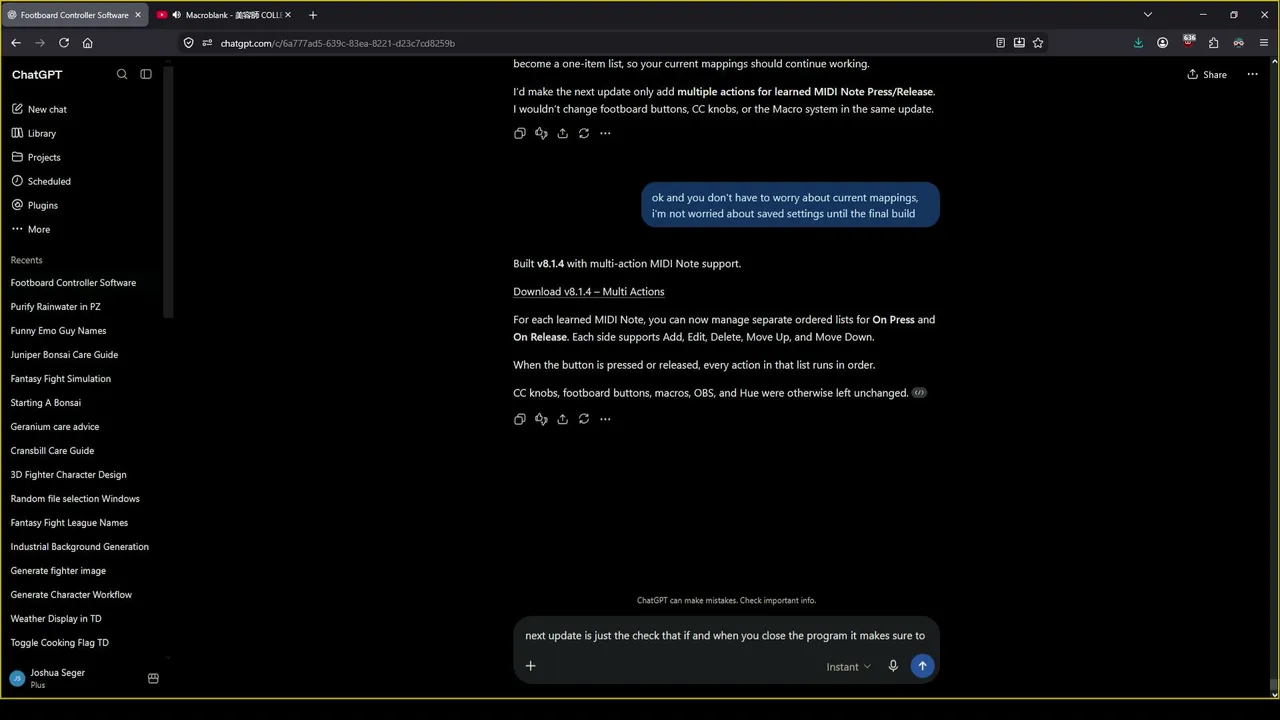Share the v8.1.4 response via upload icon
The image size is (1280, 720).
(x=563, y=419)
